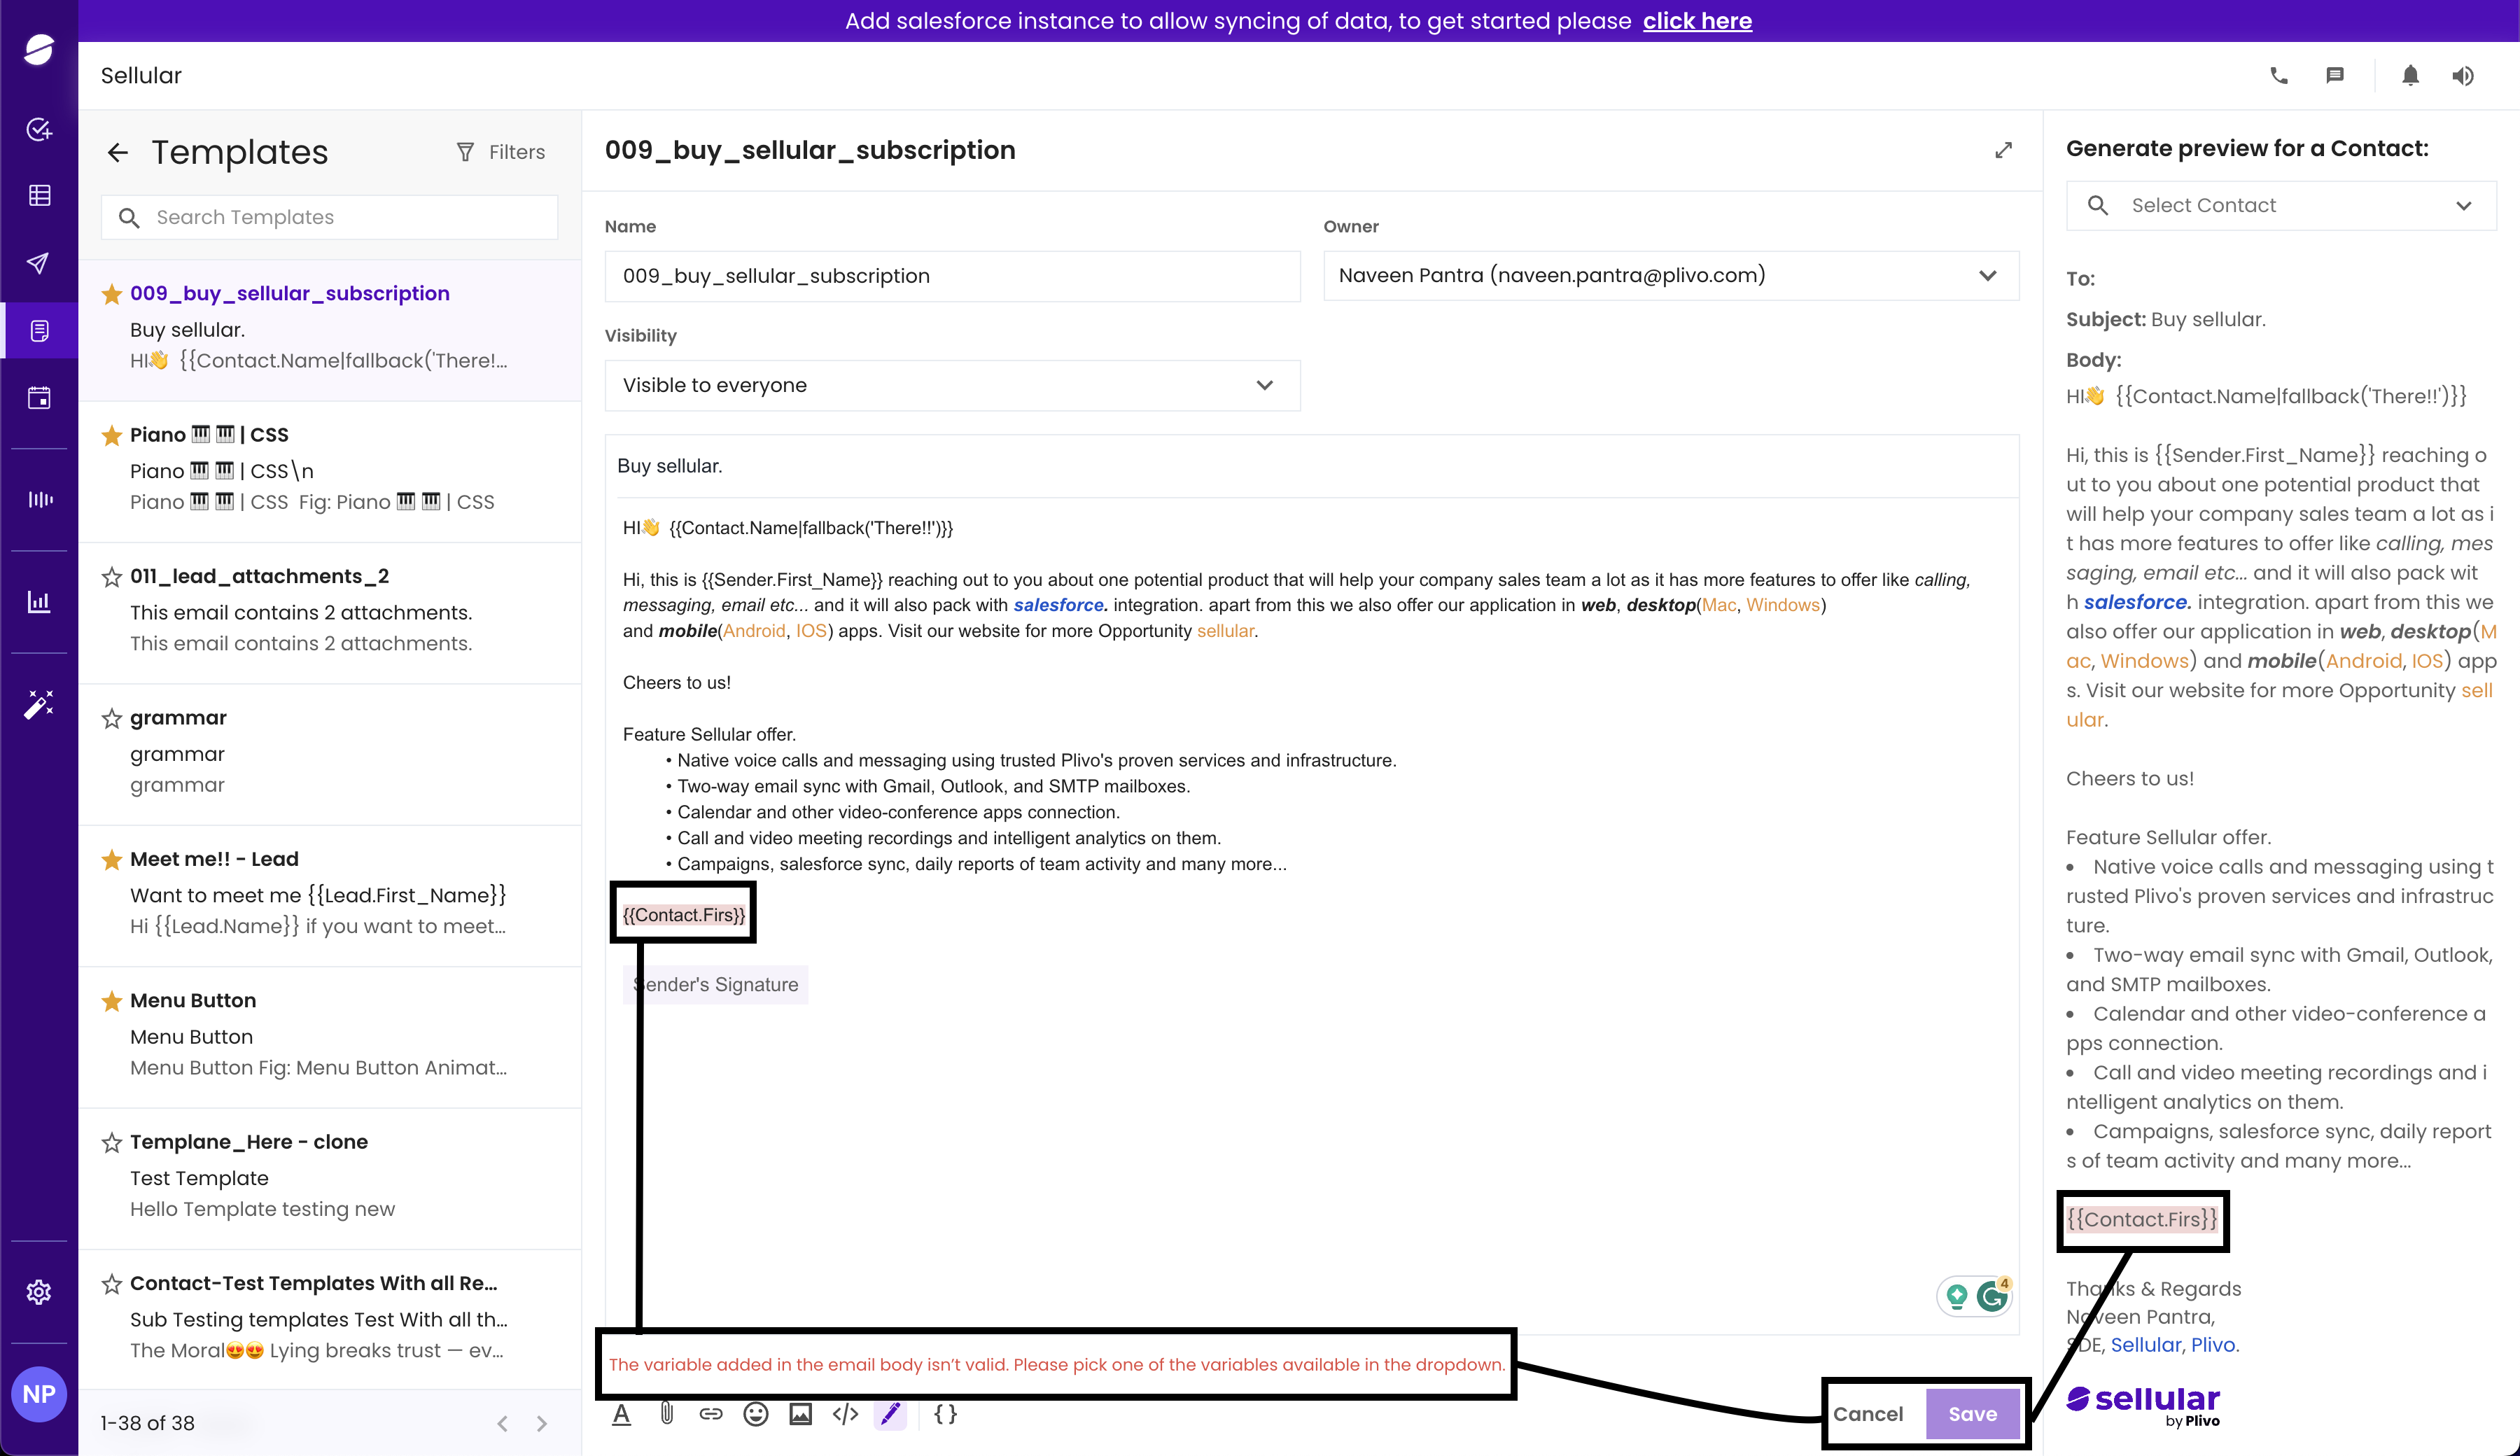
Task: Open the text formatting A tool
Action: [x=621, y=1414]
